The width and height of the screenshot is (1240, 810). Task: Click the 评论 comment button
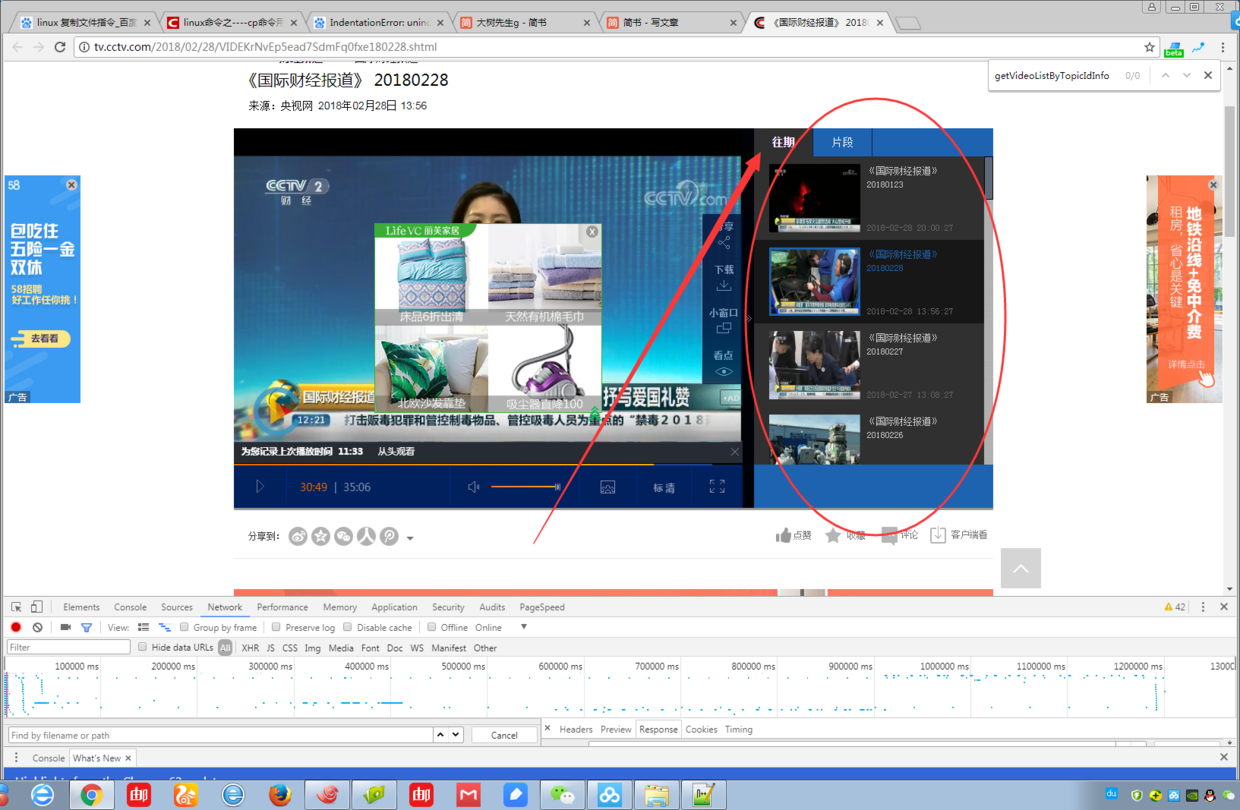coord(900,535)
